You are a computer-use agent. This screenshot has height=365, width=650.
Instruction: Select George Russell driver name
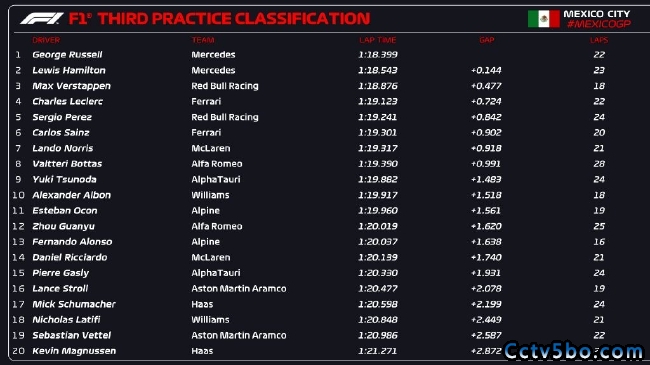[x=67, y=55]
